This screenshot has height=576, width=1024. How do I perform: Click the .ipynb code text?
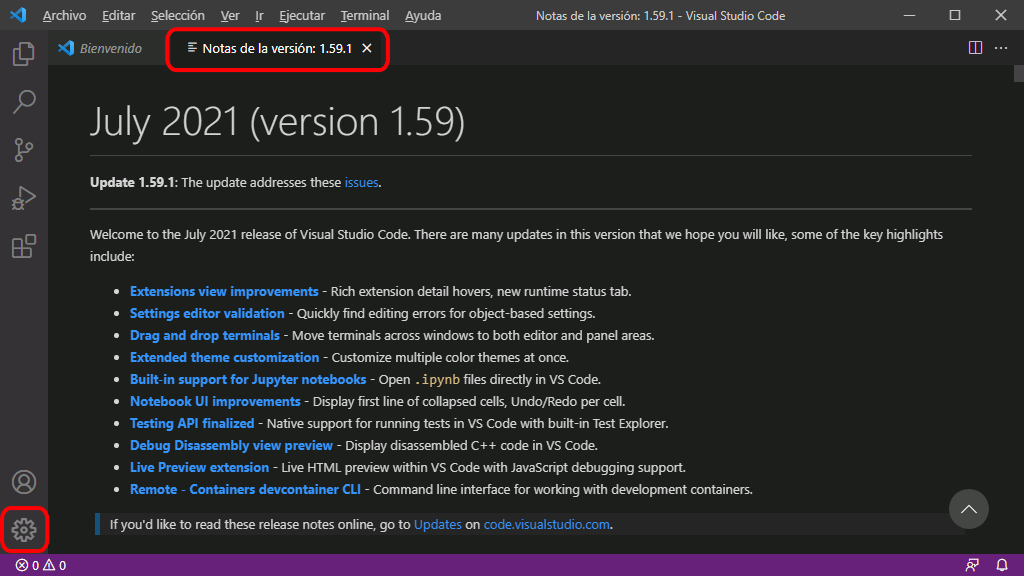point(437,379)
